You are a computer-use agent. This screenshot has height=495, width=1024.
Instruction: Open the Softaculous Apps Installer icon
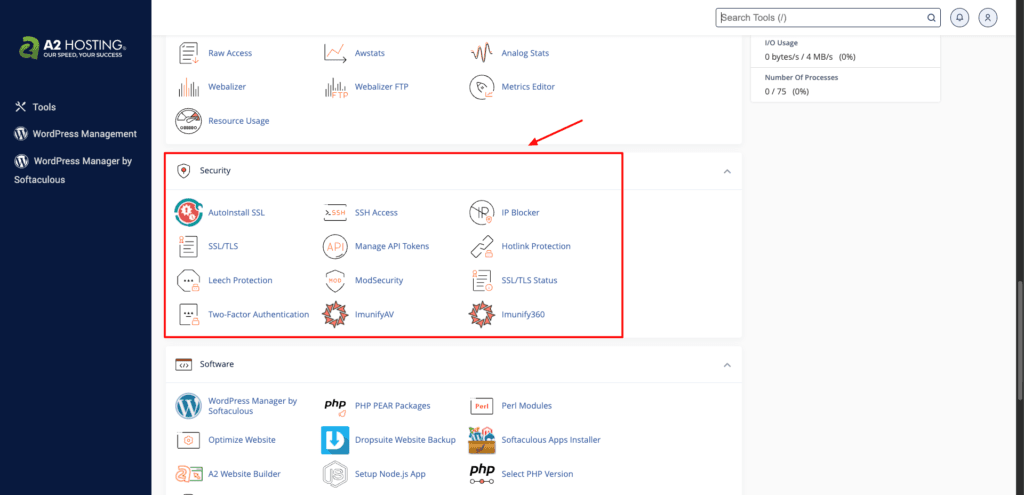click(482, 439)
